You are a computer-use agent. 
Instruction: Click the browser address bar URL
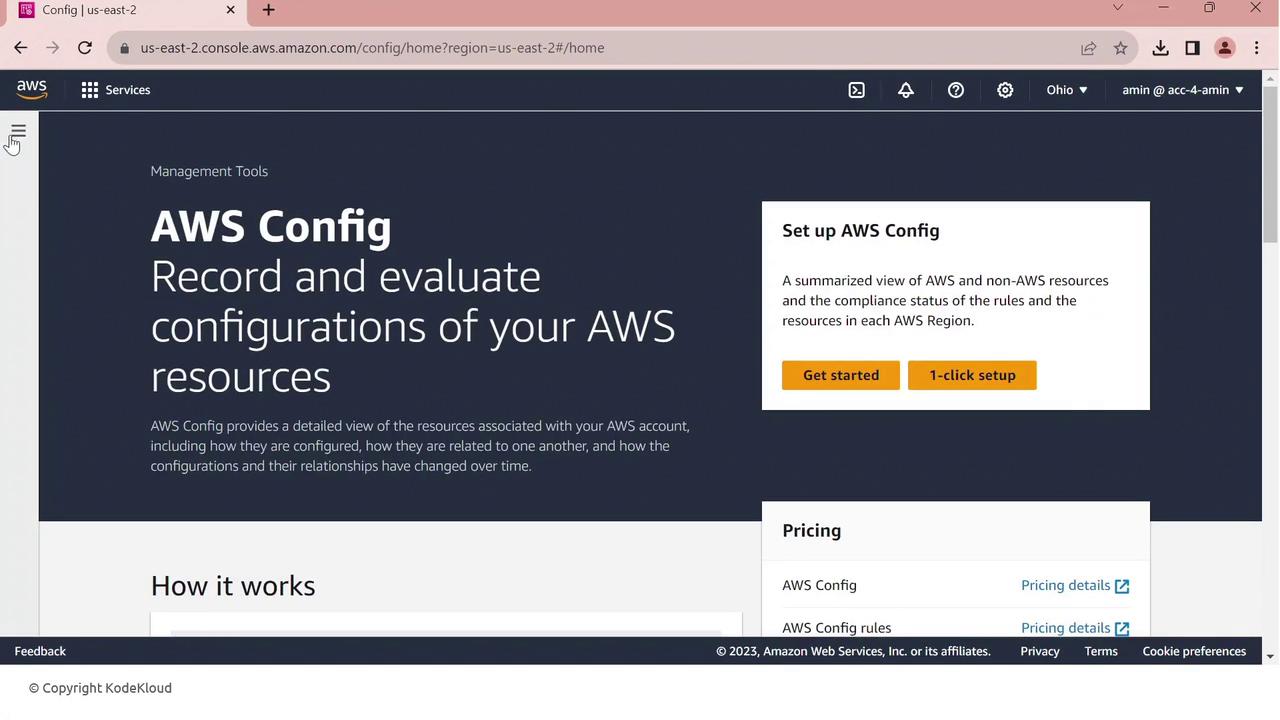[x=372, y=48]
